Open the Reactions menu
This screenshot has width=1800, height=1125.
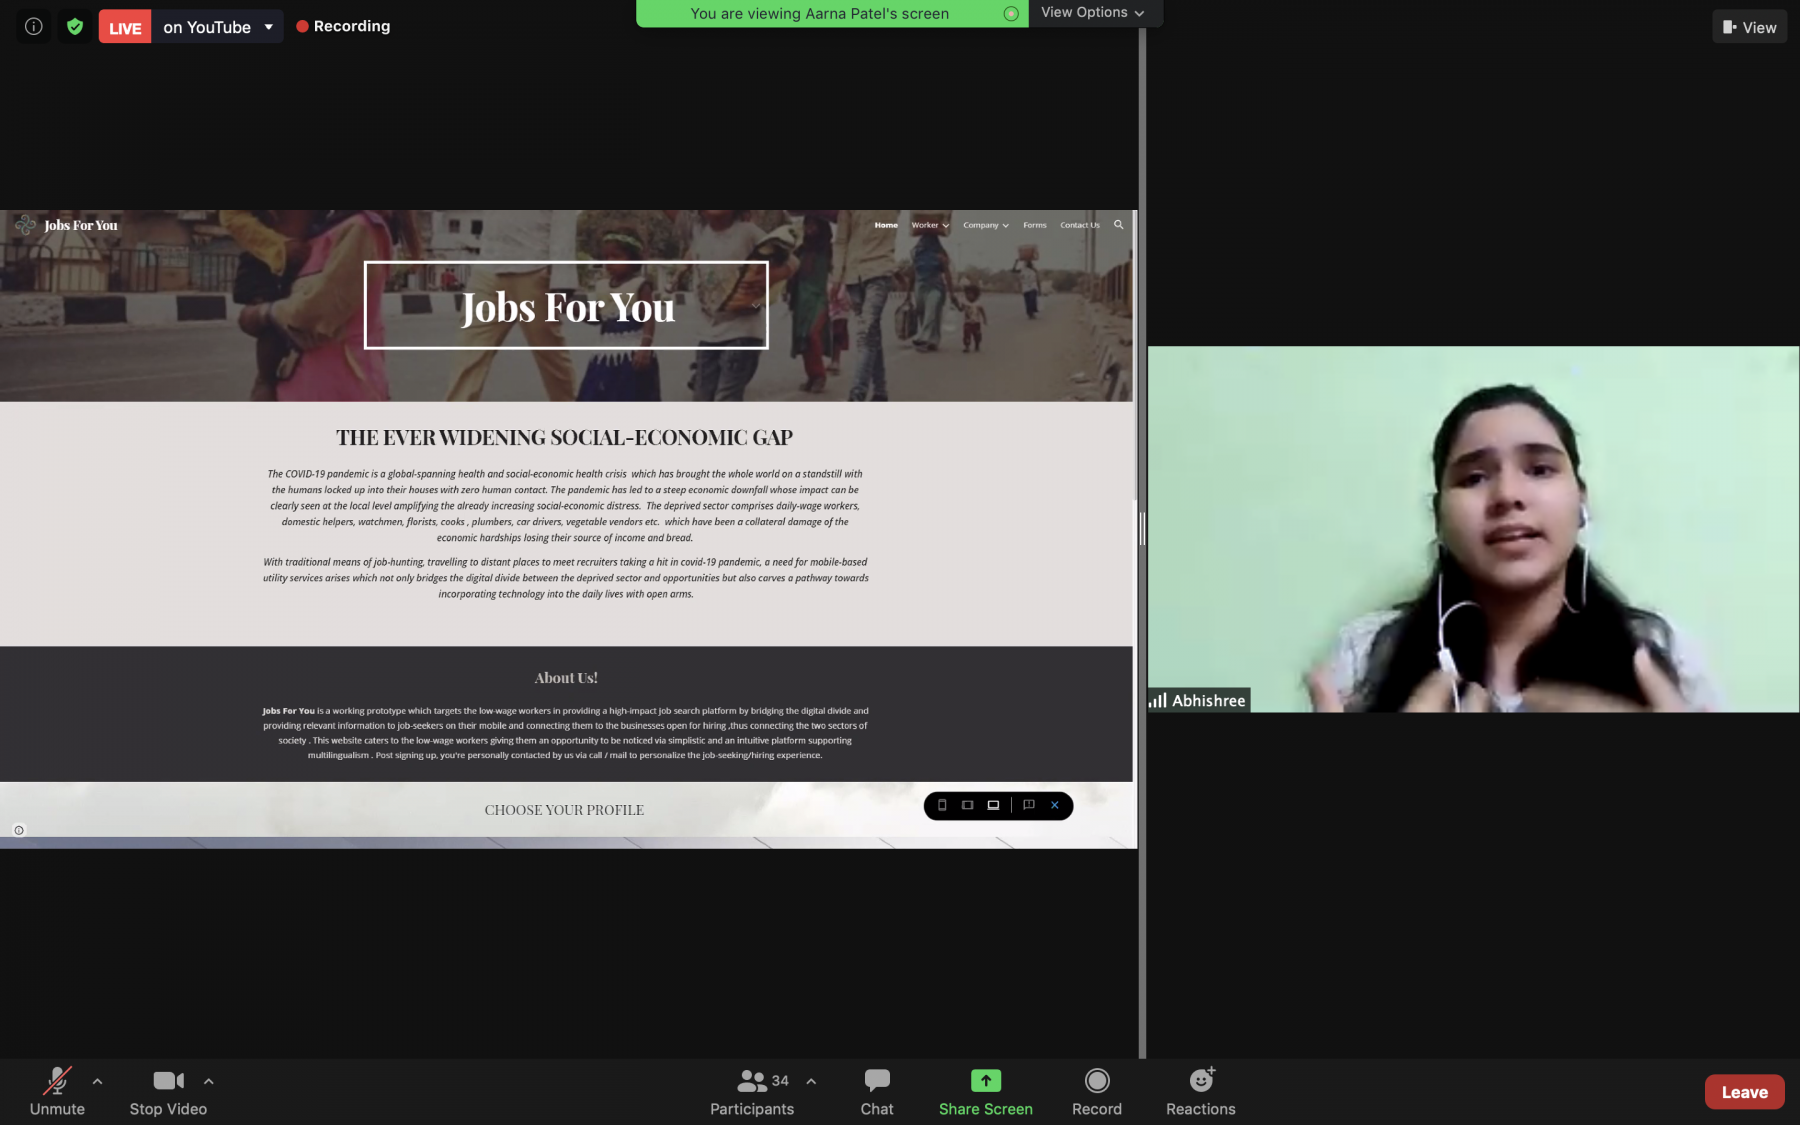pos(1200,1091)
